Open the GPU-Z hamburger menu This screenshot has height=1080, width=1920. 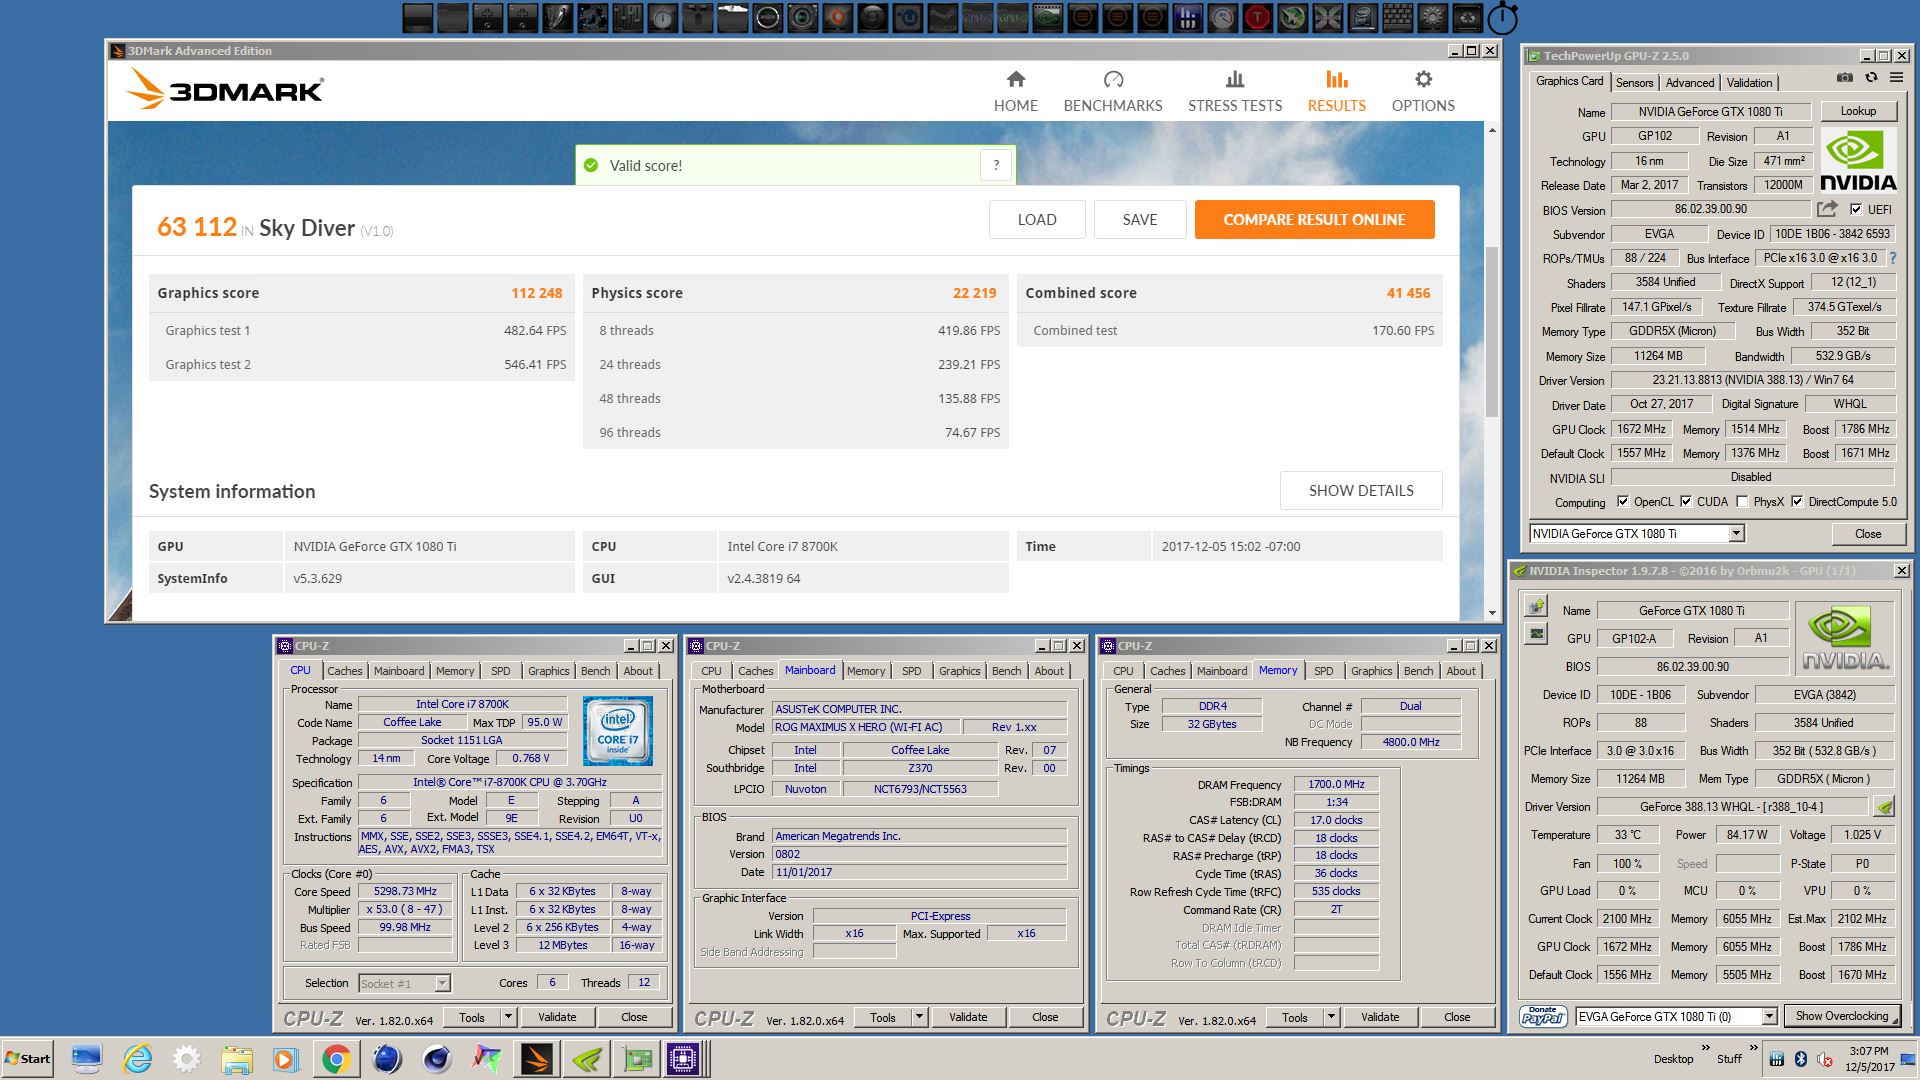tap(1896, 78)
